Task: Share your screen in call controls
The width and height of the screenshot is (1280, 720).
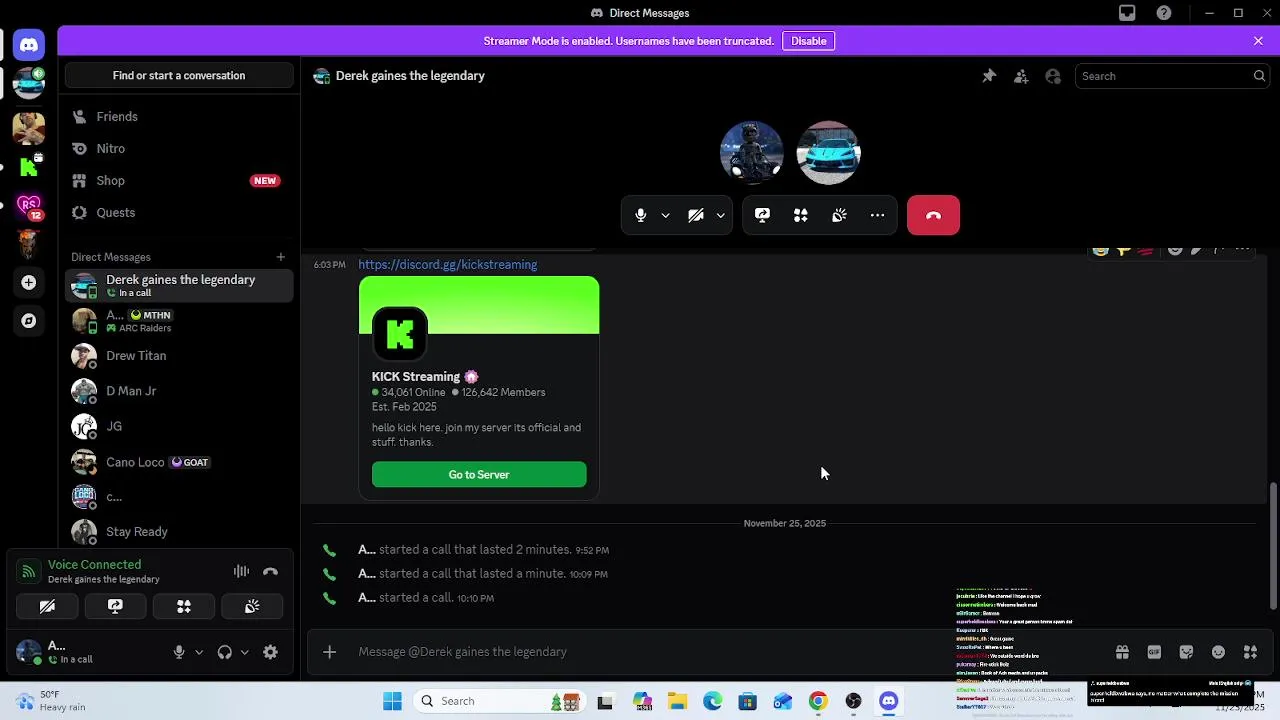Action: point(762,215)
